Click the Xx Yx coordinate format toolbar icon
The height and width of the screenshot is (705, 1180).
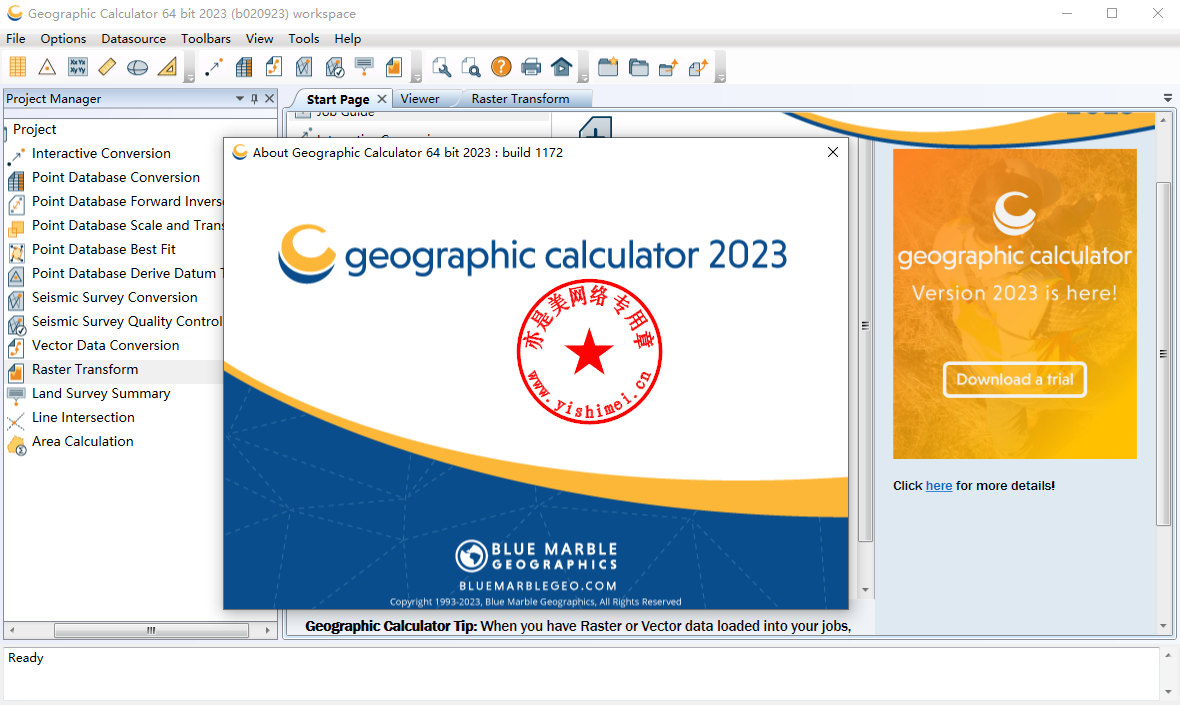[x=78, y=67]
